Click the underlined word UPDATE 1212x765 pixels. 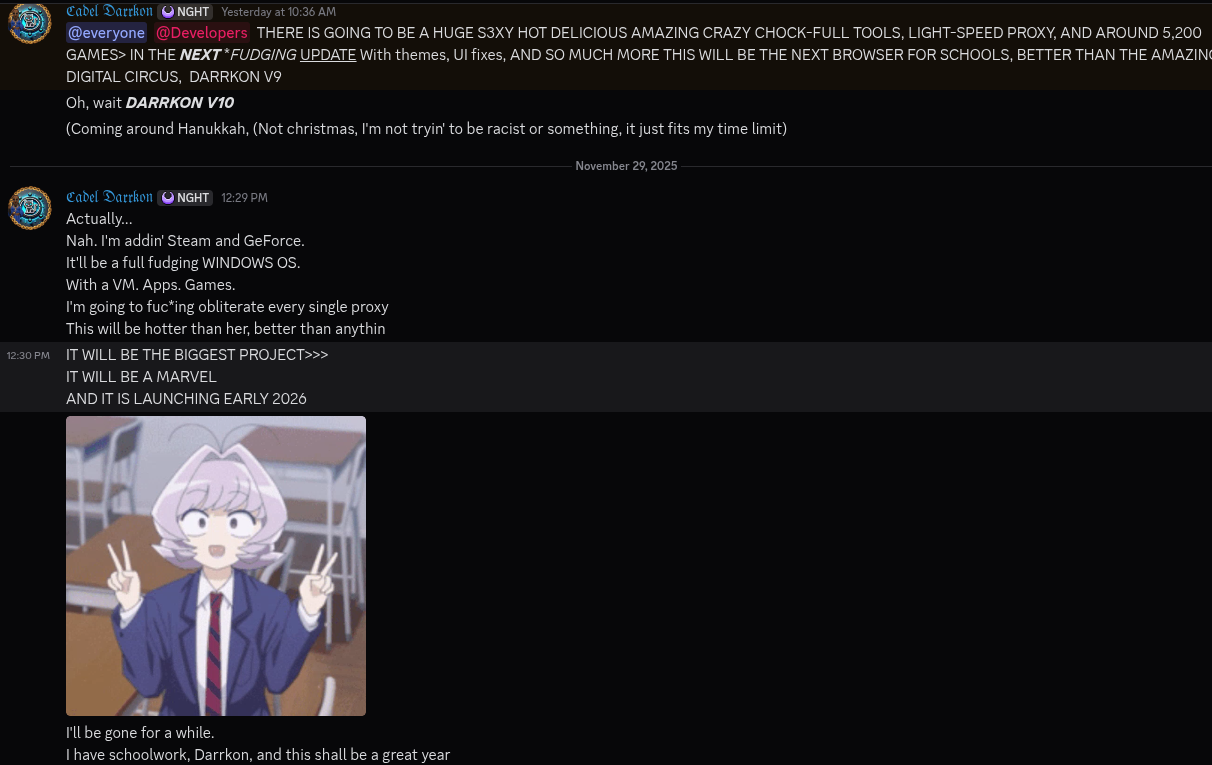(328, 55)
